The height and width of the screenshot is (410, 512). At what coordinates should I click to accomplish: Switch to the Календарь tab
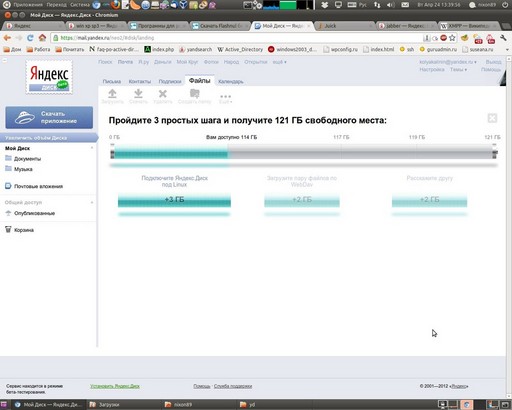[x=231, y=81]
